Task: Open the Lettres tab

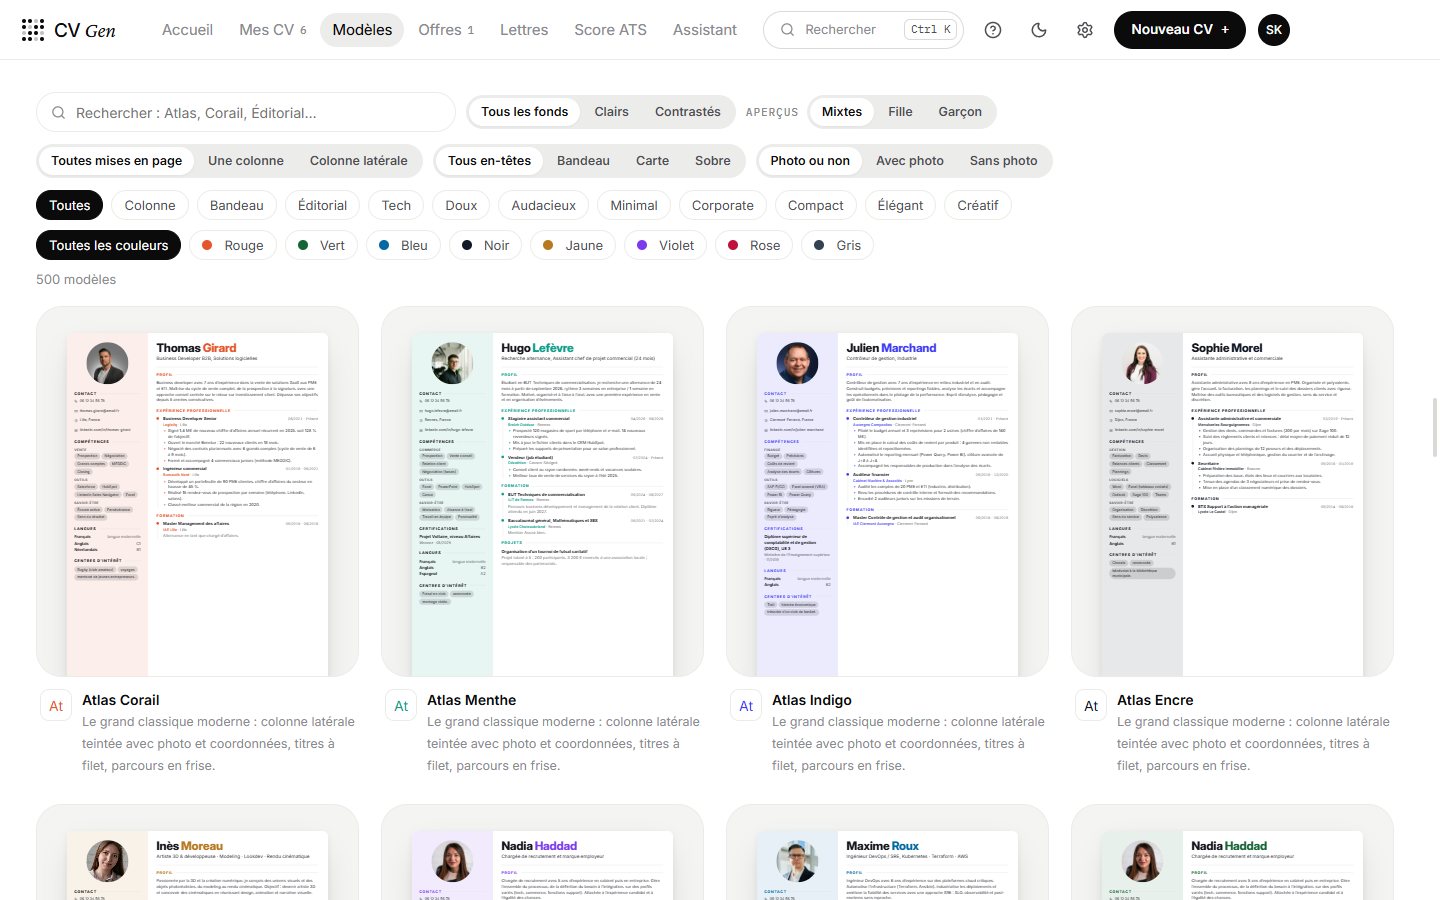Action: [x=524, y=30]
